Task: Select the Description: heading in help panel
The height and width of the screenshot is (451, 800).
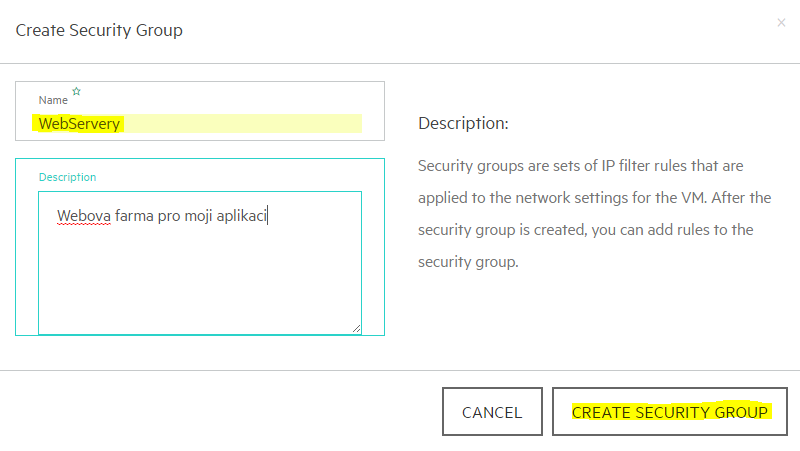Action: click(x=463, y=123)
